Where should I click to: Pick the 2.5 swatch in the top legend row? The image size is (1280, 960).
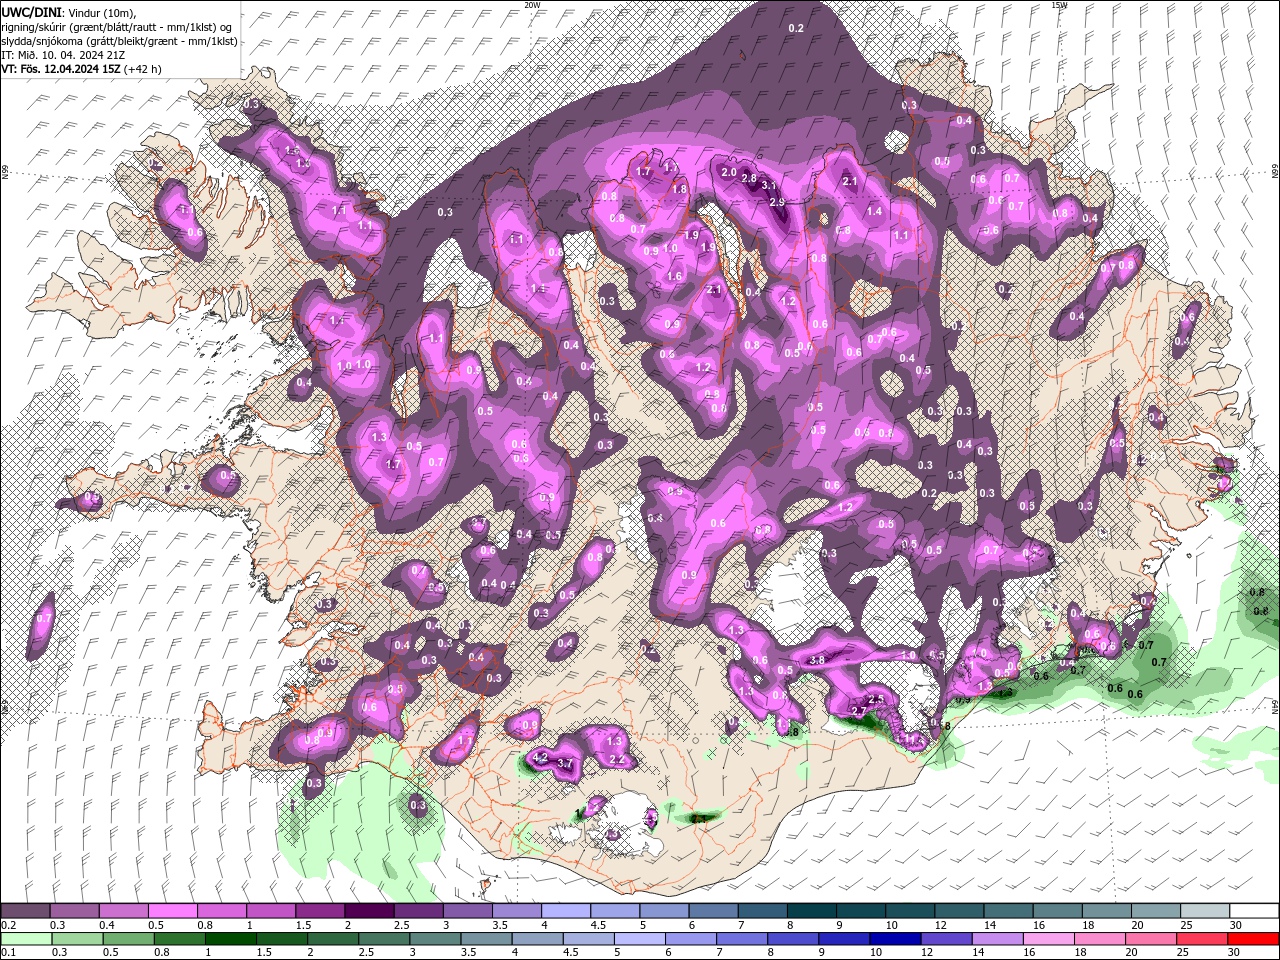[x=417, y=911]
